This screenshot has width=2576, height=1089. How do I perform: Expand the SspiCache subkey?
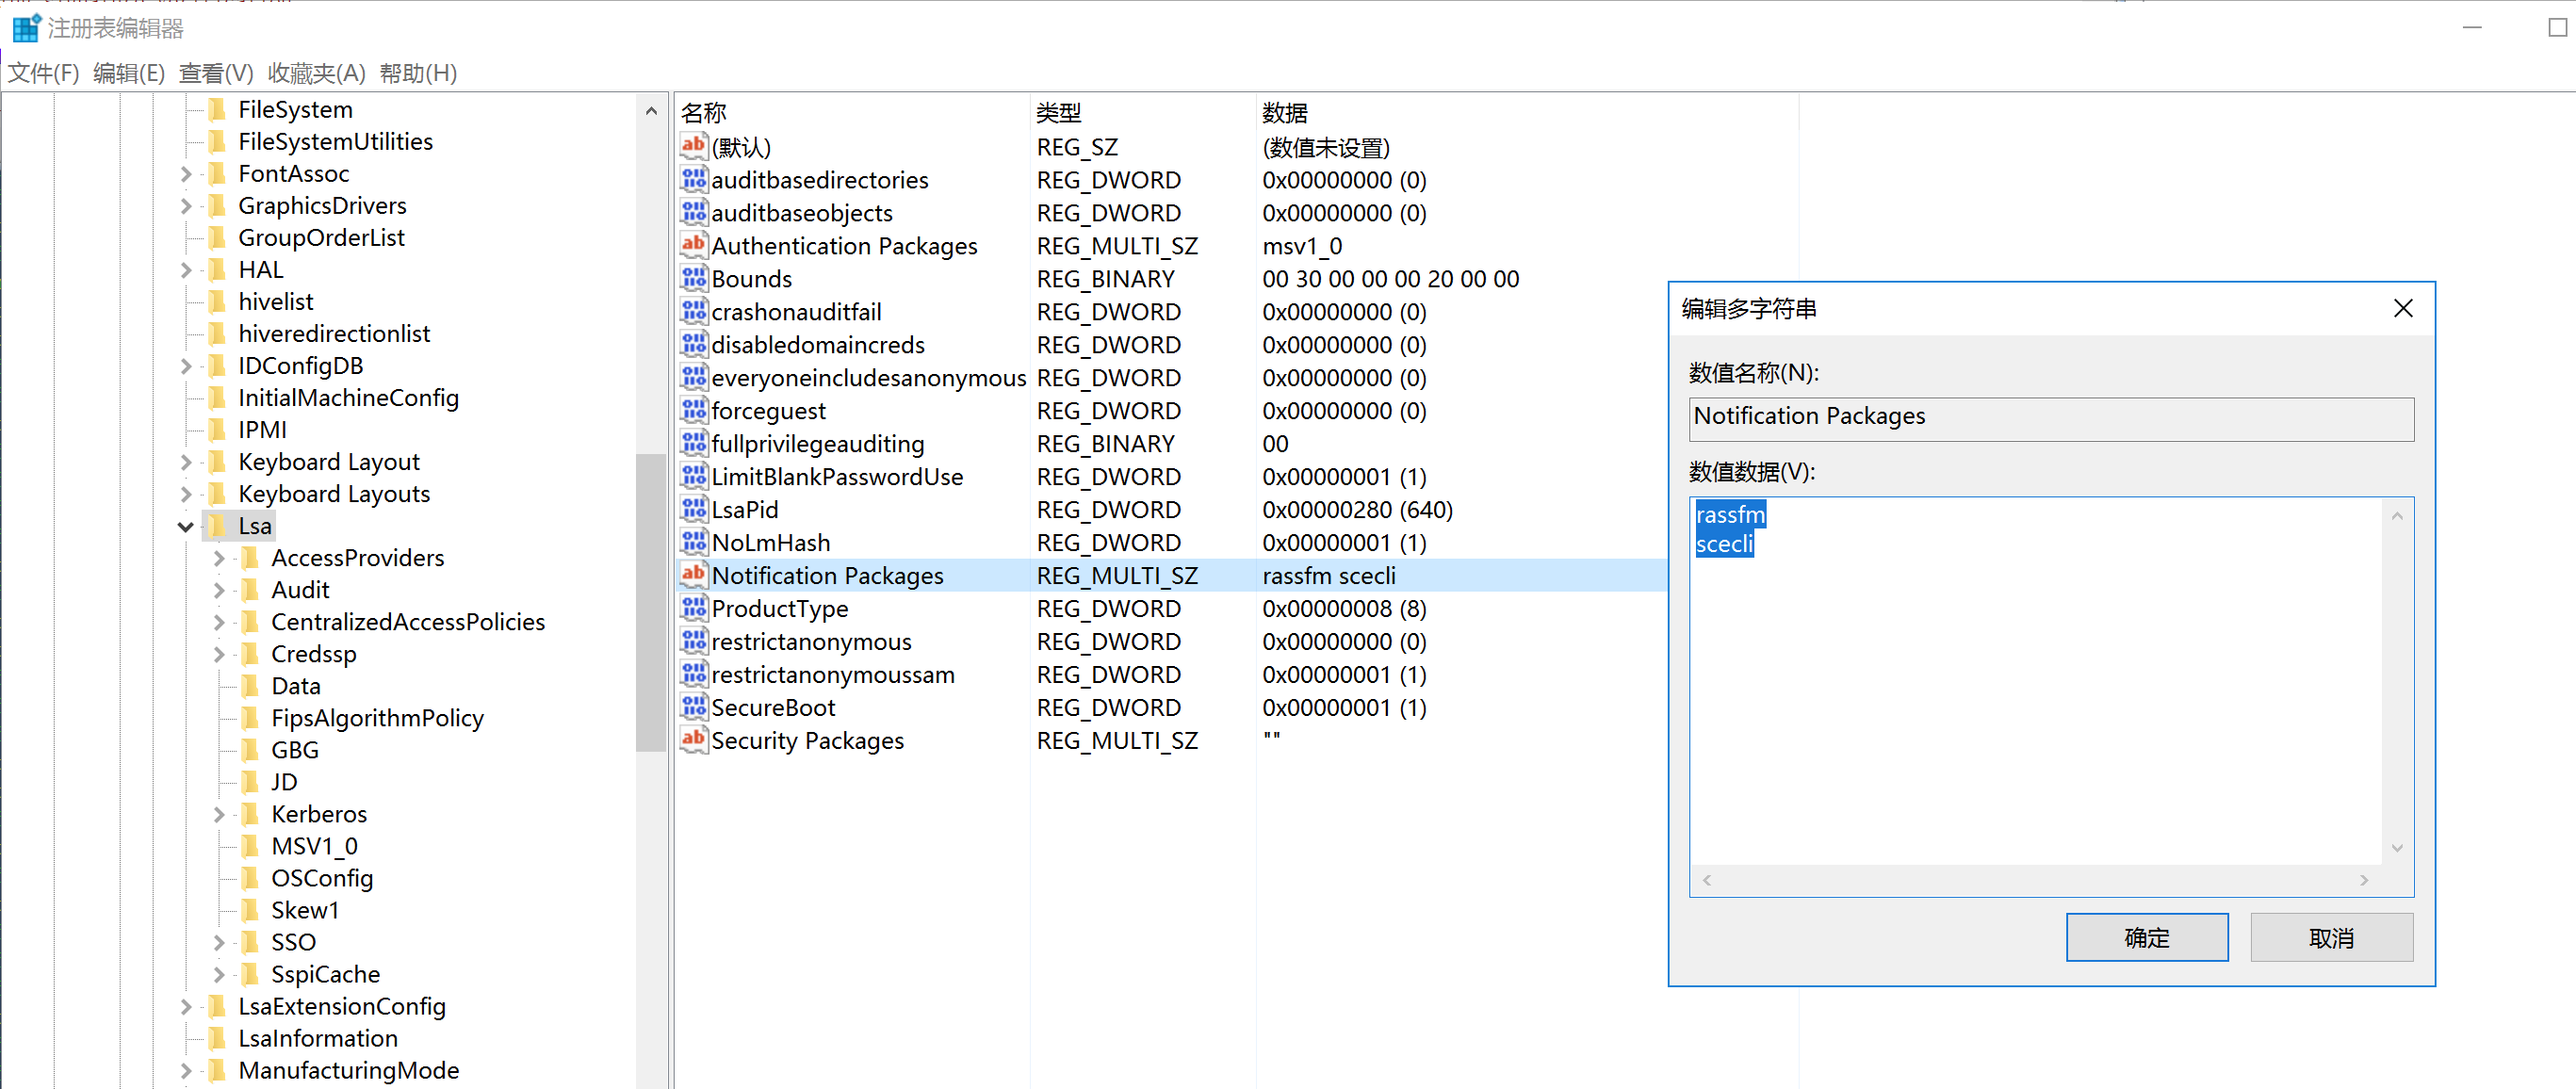[219, 974]
